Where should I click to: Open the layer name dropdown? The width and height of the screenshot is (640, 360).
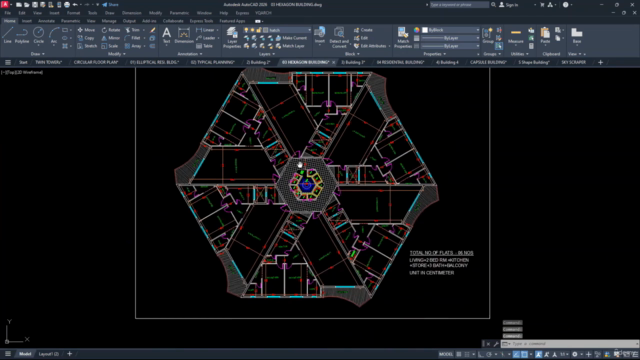point(309,30)
